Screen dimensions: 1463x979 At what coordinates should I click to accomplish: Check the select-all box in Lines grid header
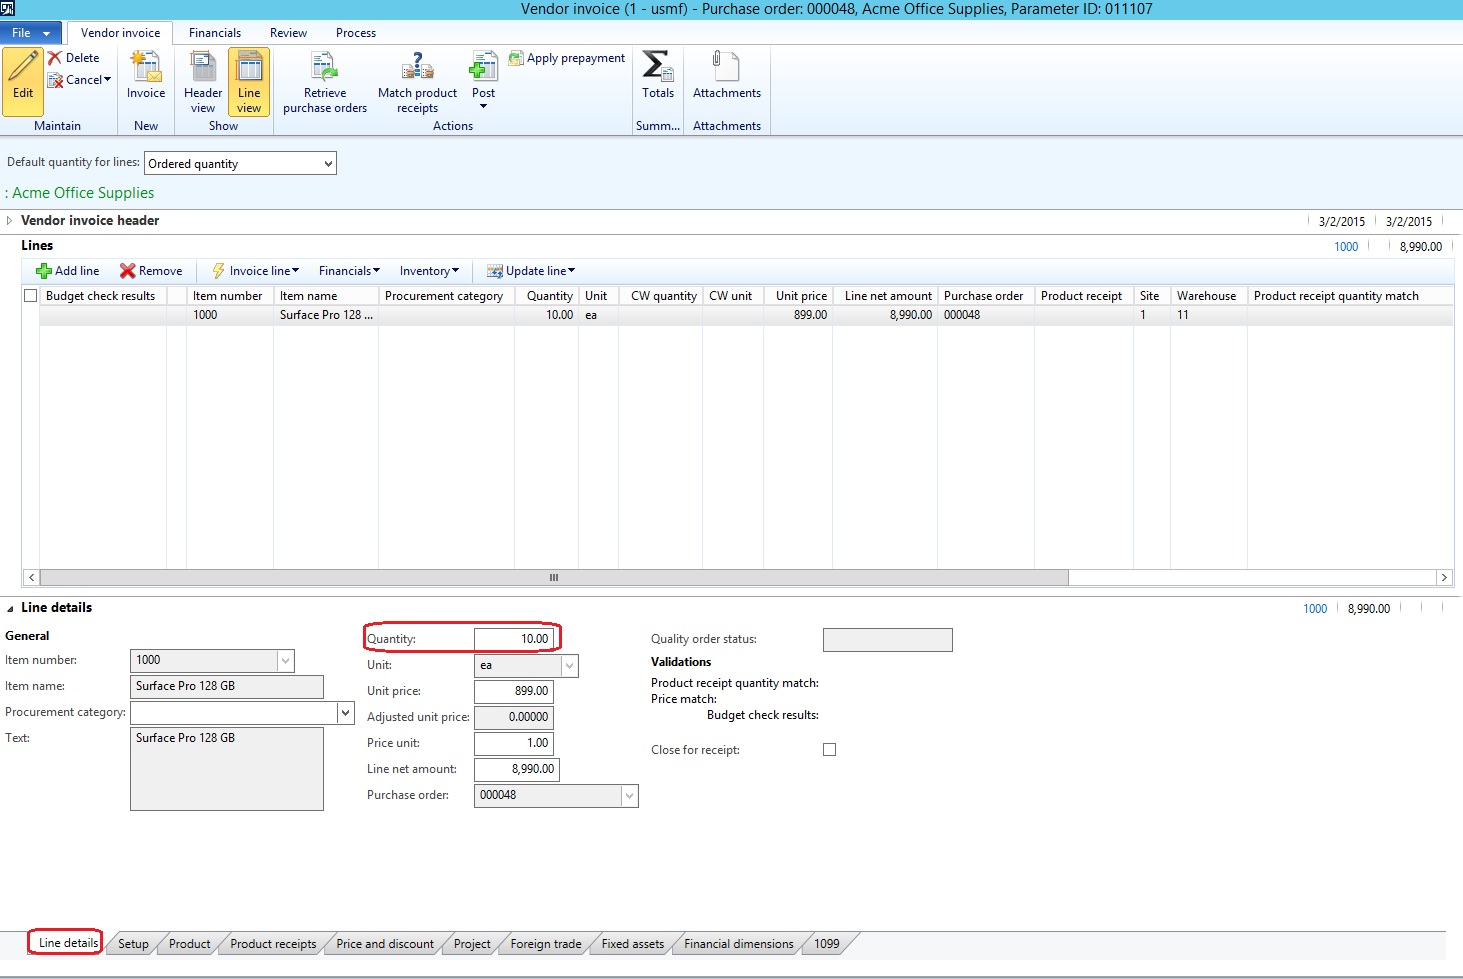(x=30, y=296)
